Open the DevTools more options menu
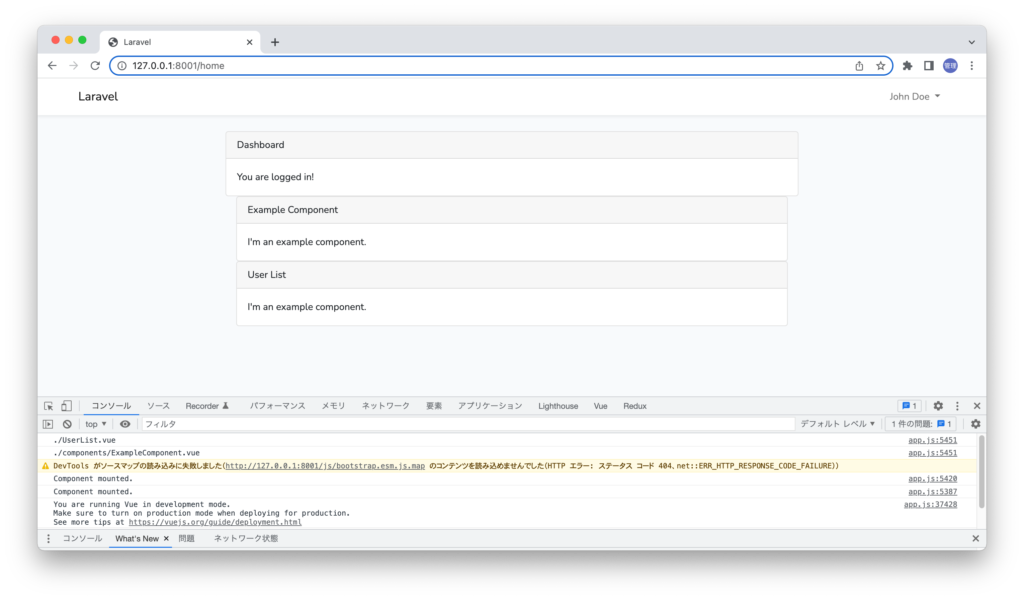The width and height of the screenshot is (1024, 600). coord(957,405)
